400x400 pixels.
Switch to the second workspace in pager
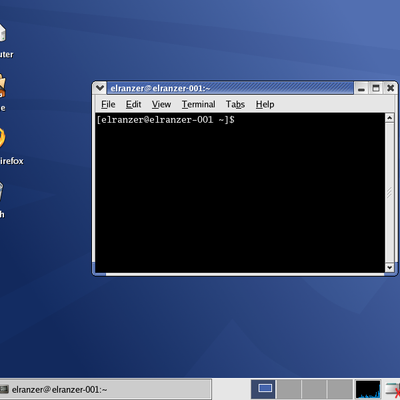click(x=289, y=389)
